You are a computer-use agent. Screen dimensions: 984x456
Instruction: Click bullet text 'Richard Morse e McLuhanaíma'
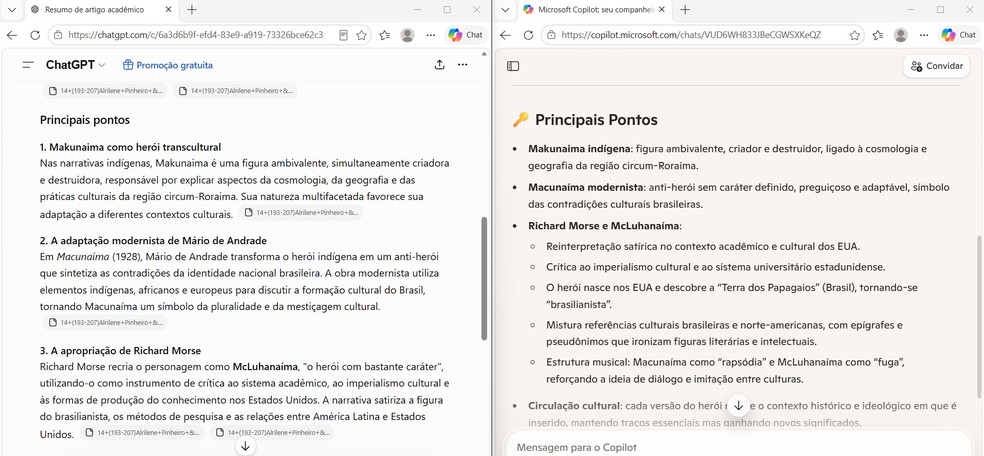[x=604, y=226]
